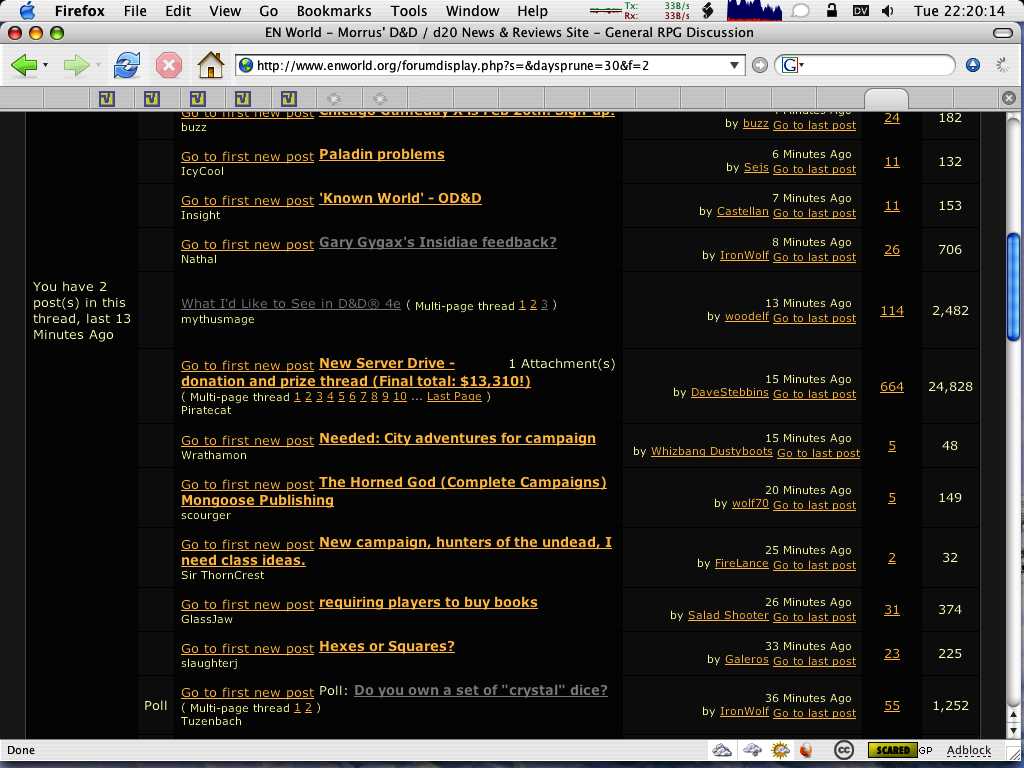Click the padlock icon in the menu bar
This screenshot has width=1024, height=768.
click(832, 10)
